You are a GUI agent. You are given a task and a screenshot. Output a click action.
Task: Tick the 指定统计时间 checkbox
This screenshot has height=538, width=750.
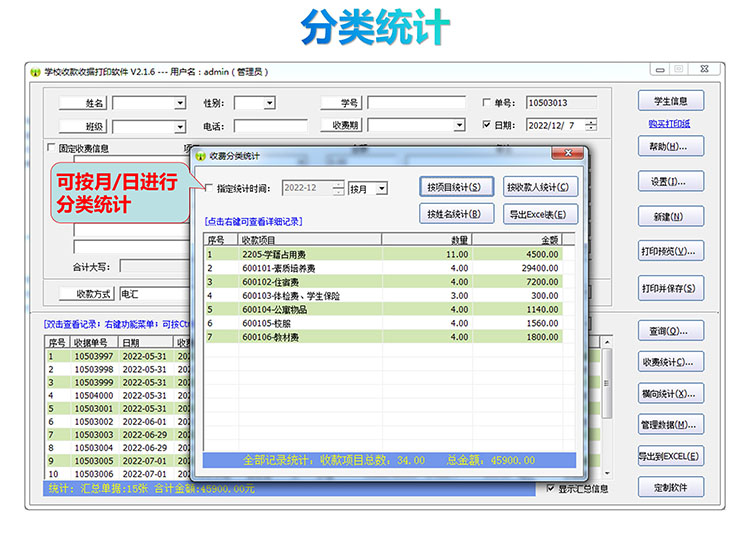tap(209, 188)
